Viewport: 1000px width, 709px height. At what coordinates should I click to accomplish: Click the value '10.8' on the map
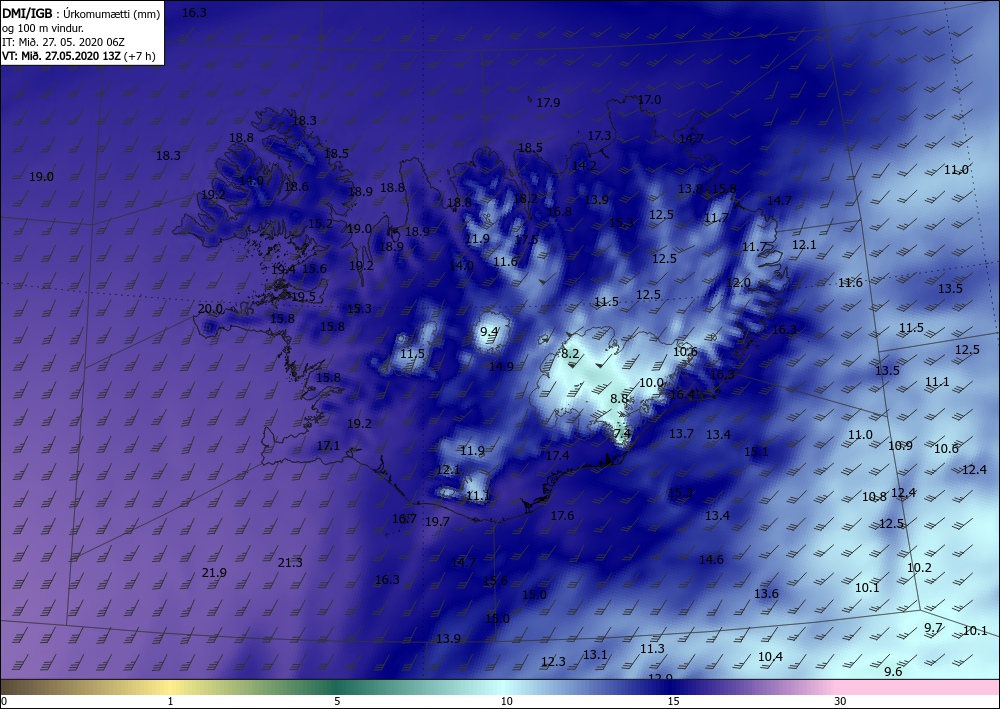874,497
